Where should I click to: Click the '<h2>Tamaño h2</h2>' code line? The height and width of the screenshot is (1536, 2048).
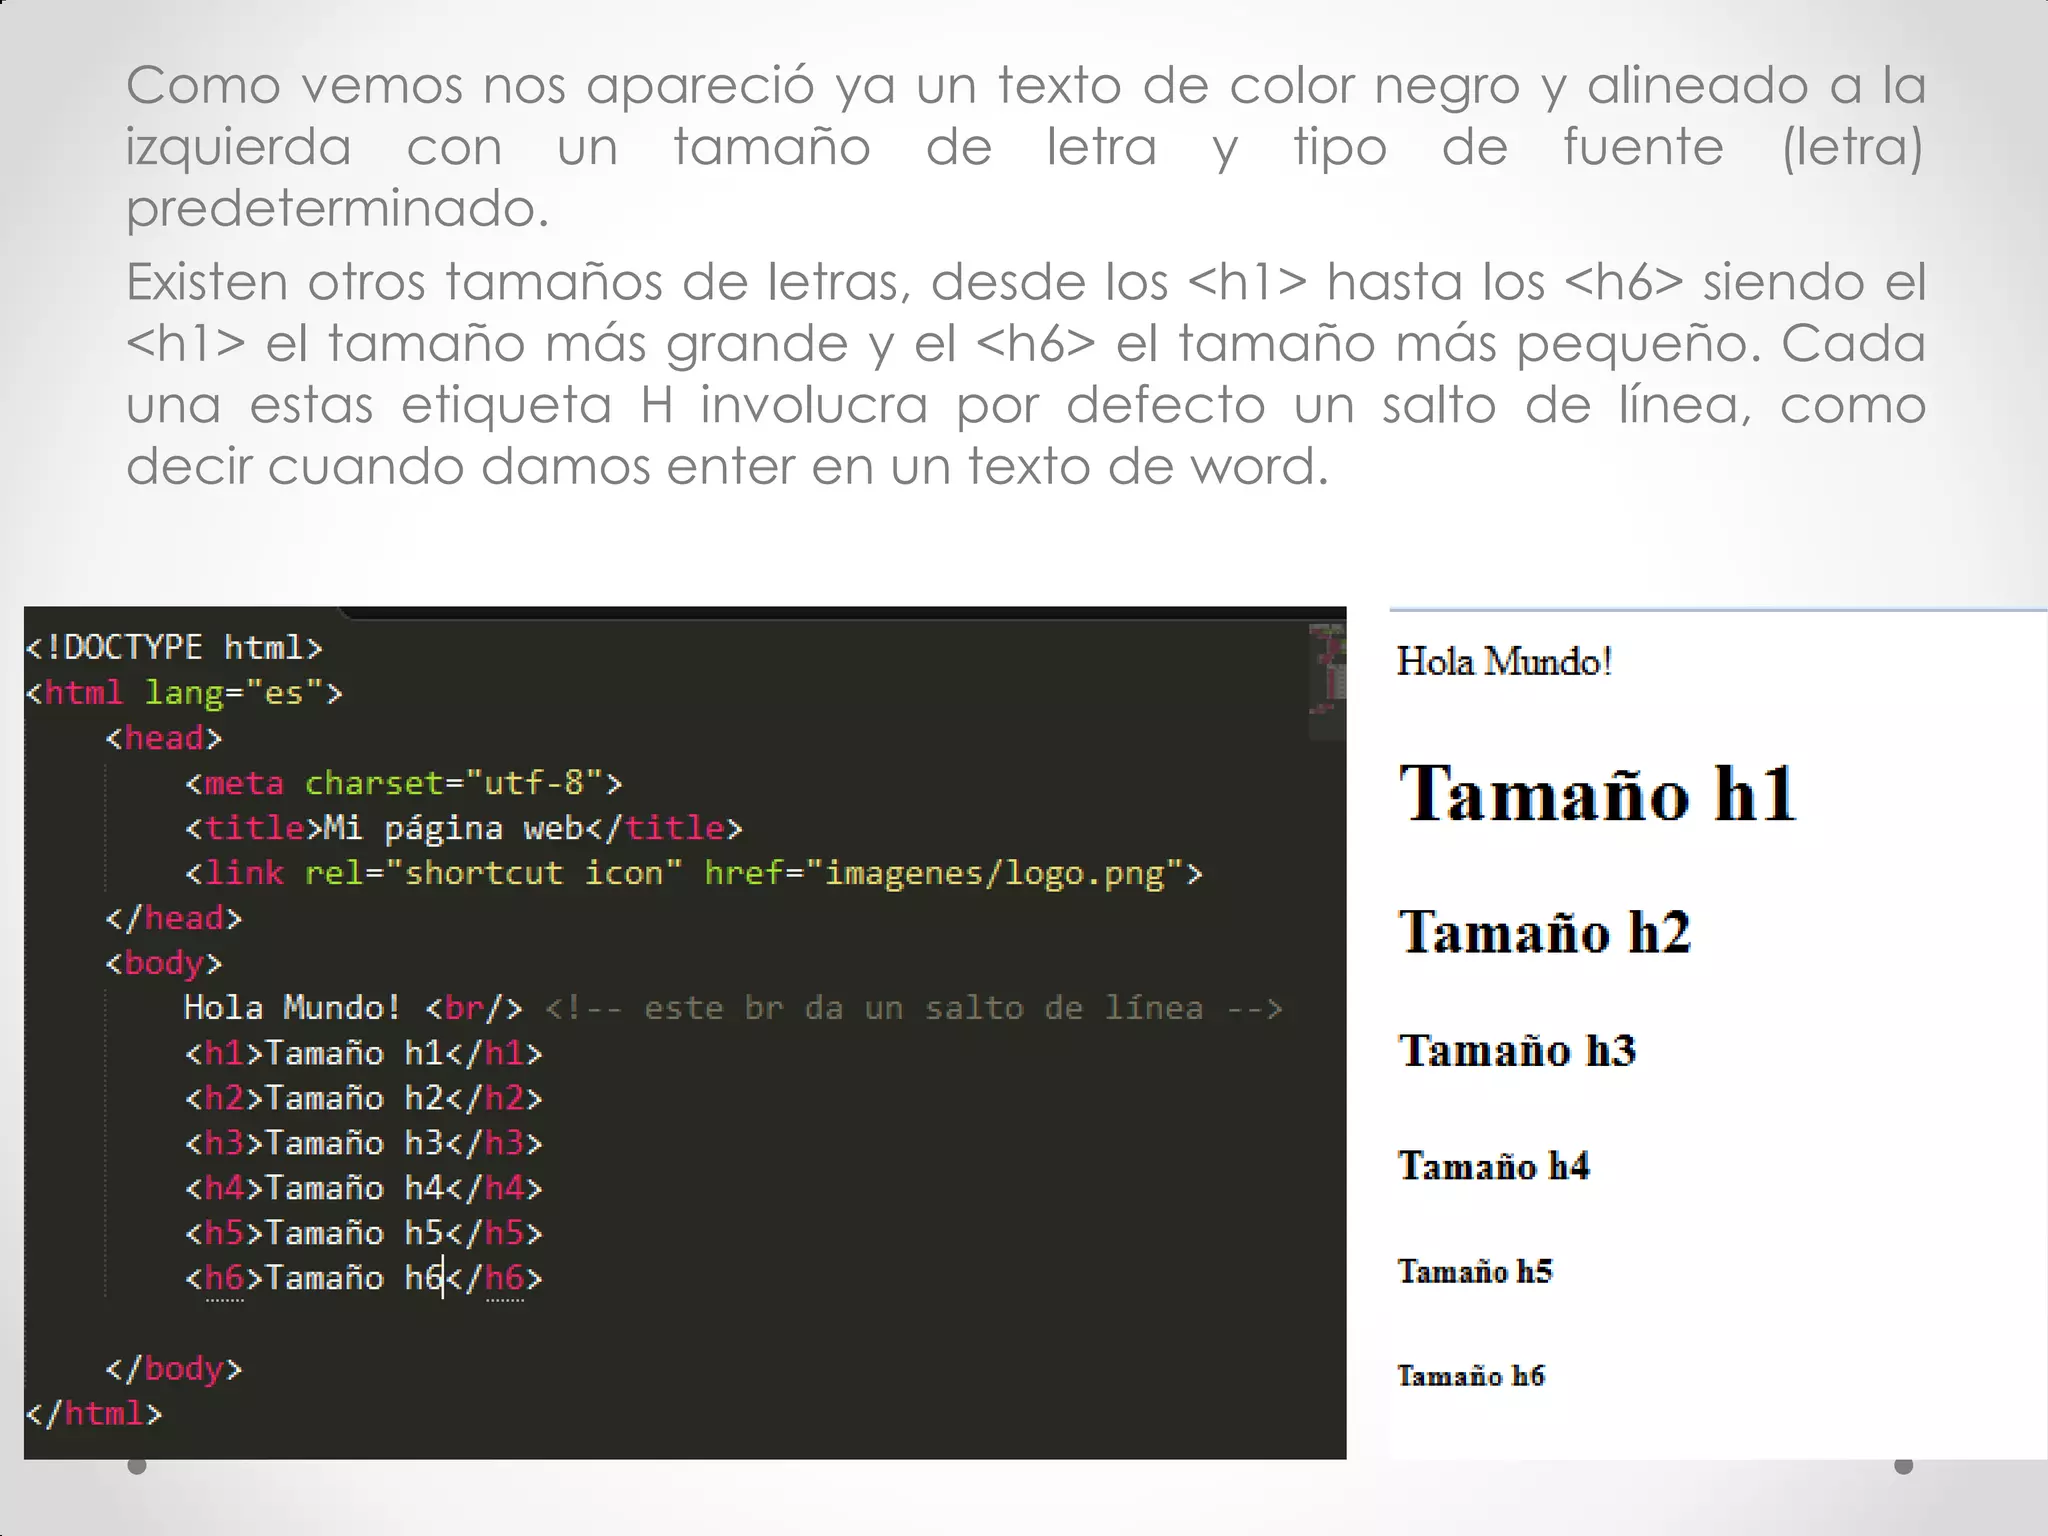[363, 1098]
